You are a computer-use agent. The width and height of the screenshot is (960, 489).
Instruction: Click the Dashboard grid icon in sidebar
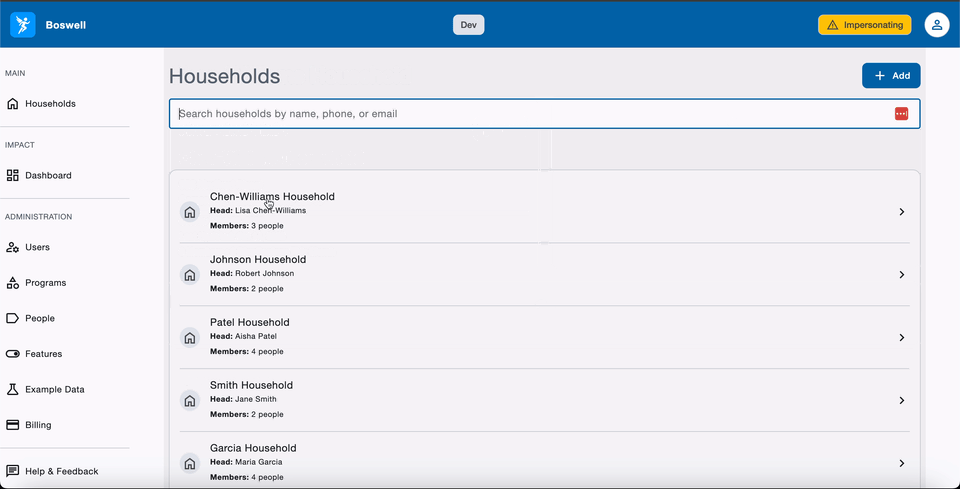click(x=13, y=176)
